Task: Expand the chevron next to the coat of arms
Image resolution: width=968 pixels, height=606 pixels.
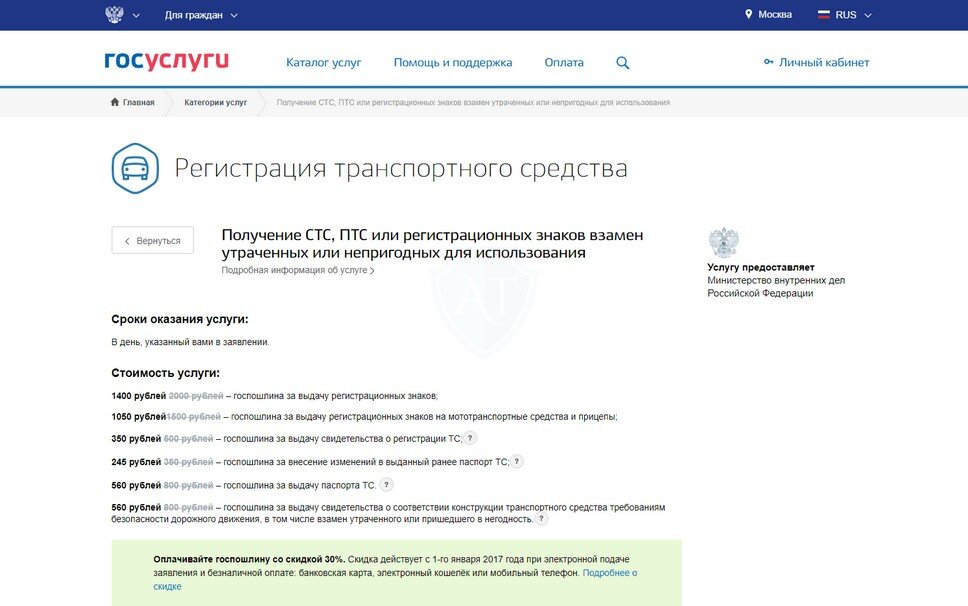Action: point(136,15)
